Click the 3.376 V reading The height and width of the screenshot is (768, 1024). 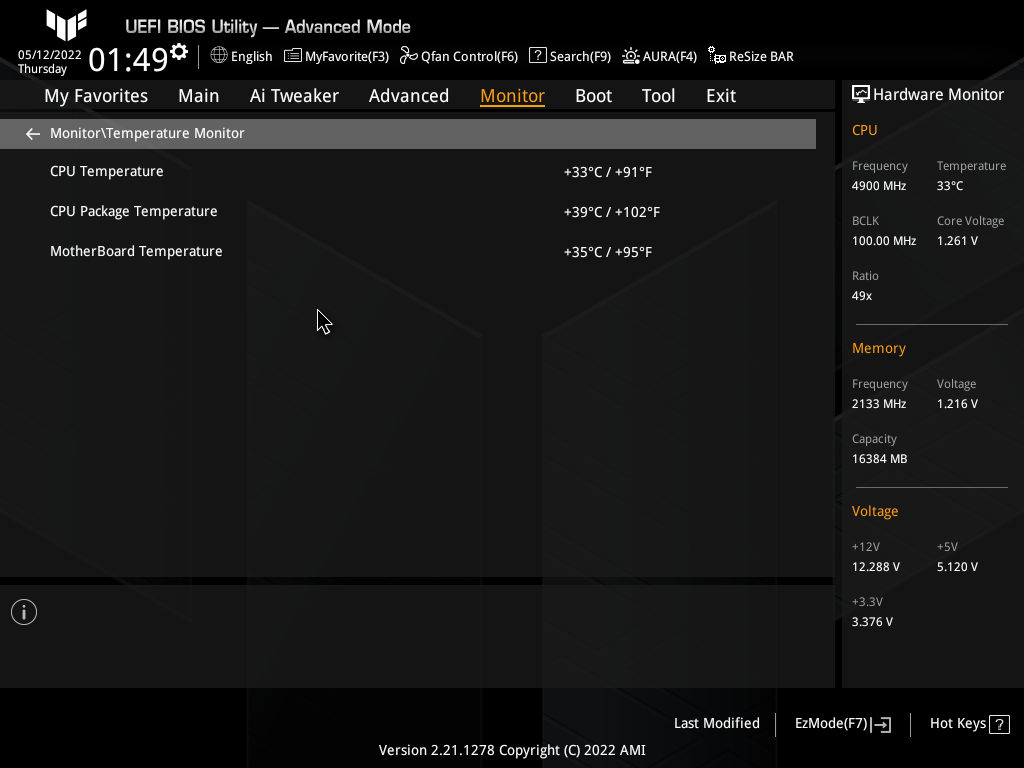pyautogui.click(x=872, y=622)
